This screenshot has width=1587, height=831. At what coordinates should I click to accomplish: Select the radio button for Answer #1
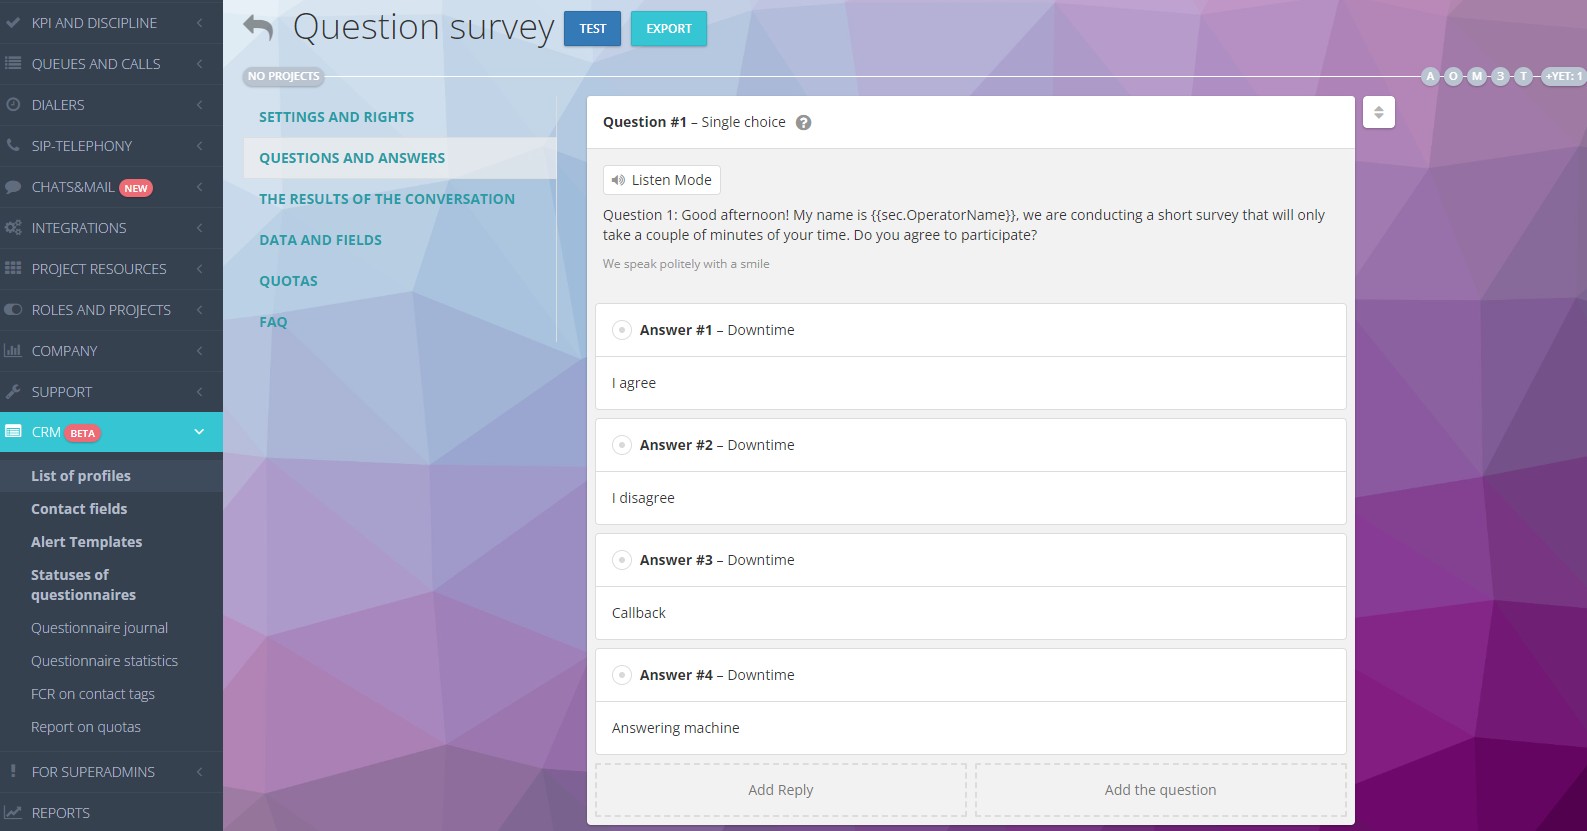coord(621,330)
